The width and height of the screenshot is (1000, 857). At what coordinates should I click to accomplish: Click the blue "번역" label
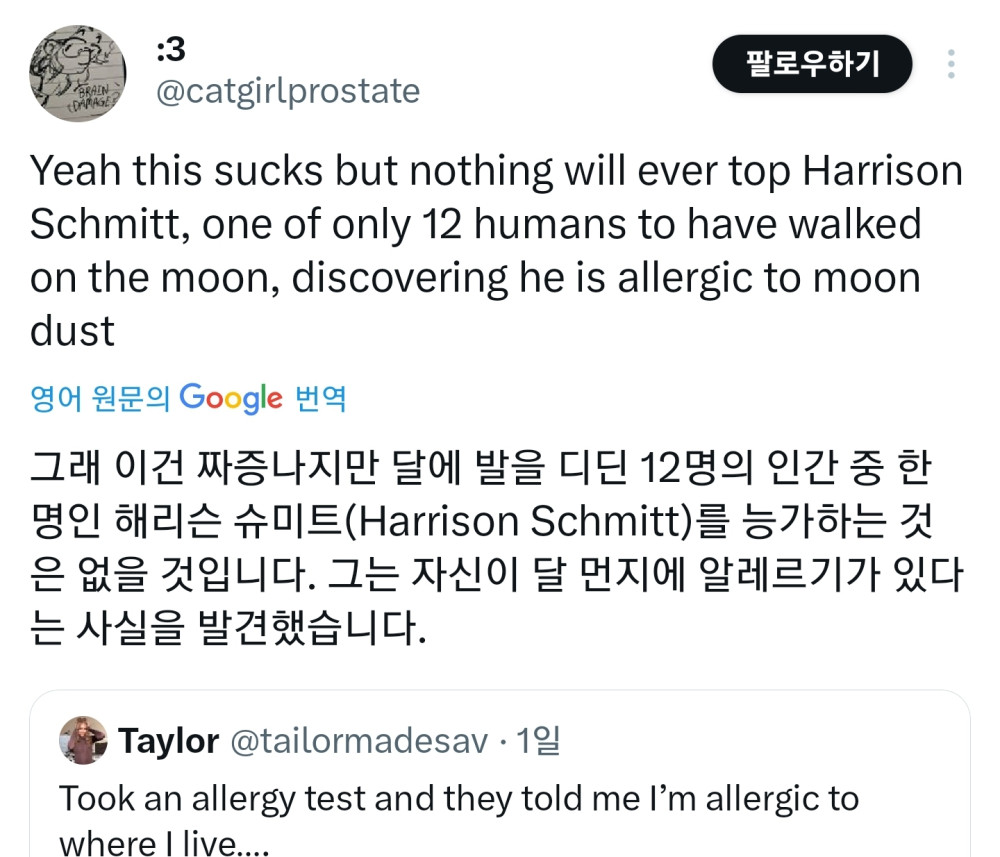321,398
